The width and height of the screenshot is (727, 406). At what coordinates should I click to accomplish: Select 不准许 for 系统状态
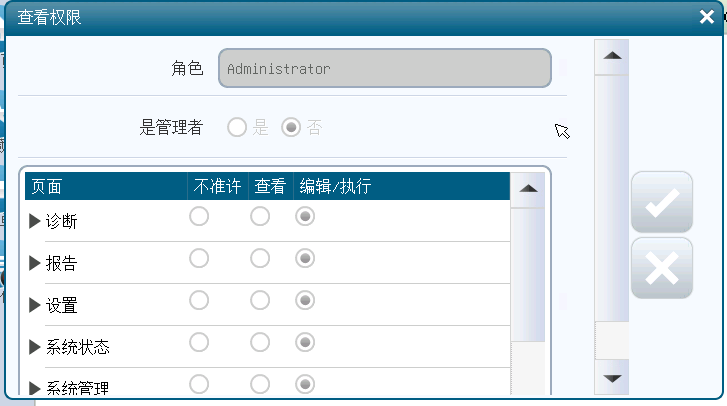(x=200, y=343)
